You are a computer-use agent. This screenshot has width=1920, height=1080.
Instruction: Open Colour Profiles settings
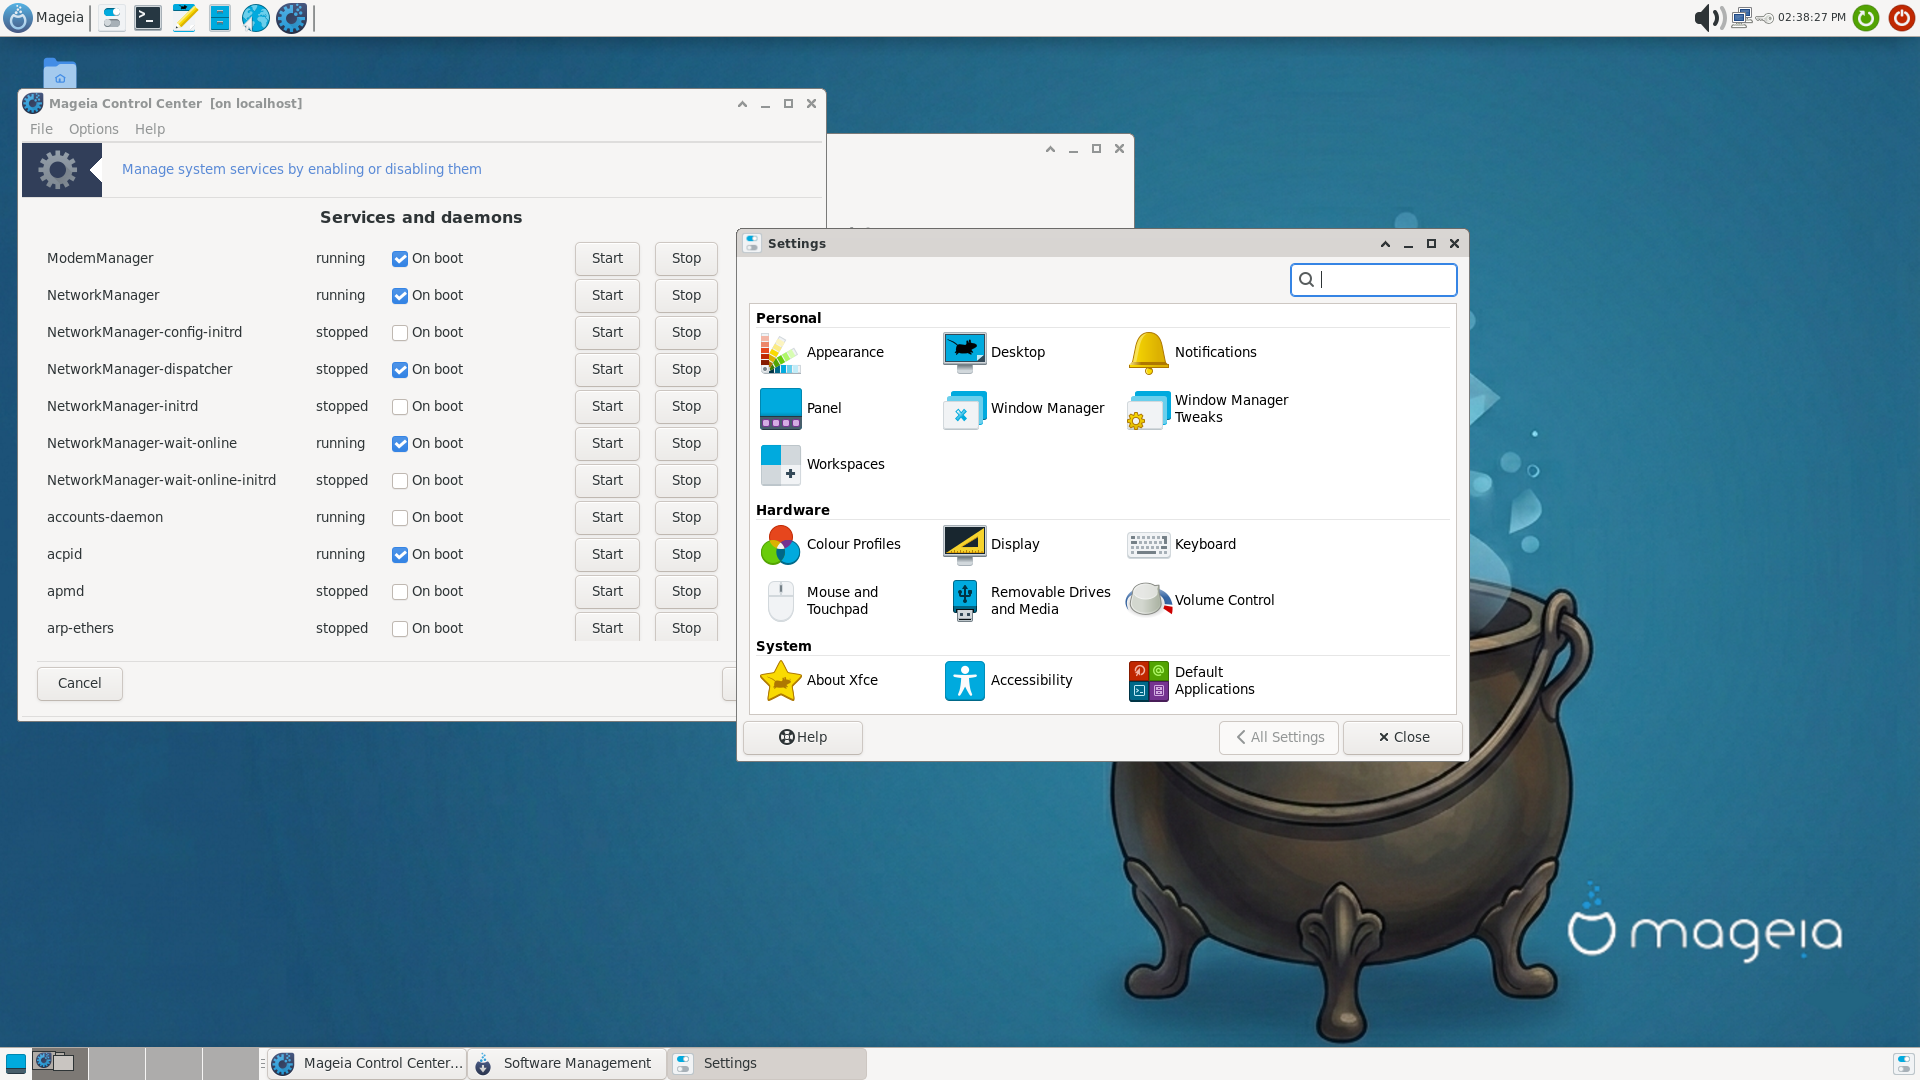coord(830,544)
